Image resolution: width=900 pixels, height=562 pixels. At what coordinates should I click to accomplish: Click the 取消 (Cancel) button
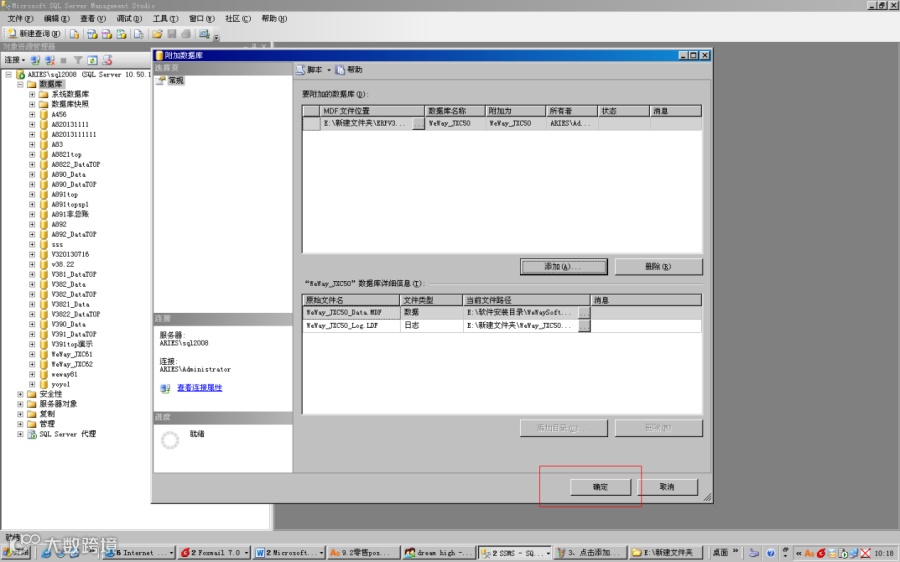[667, 487]
